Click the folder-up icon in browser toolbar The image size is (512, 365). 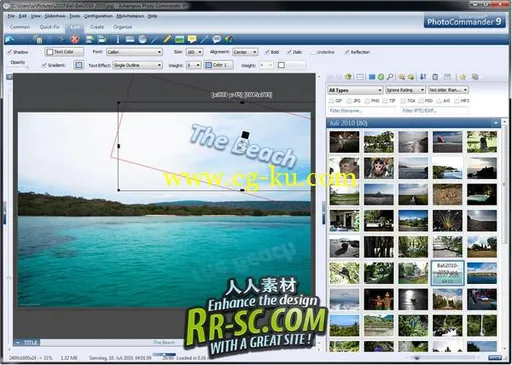348,77
